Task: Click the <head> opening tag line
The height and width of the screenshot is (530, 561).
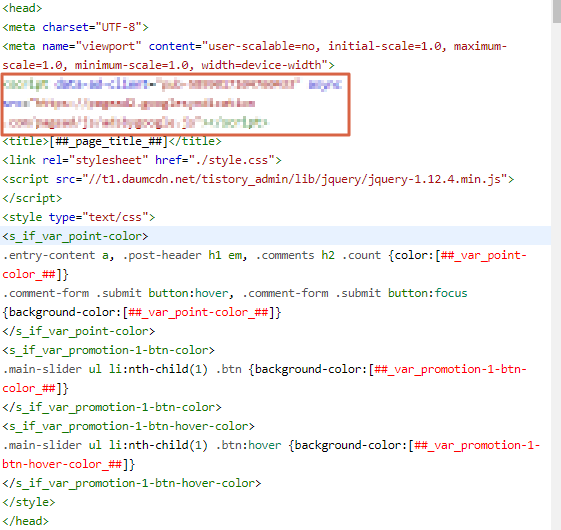Action: coord(22,8)
